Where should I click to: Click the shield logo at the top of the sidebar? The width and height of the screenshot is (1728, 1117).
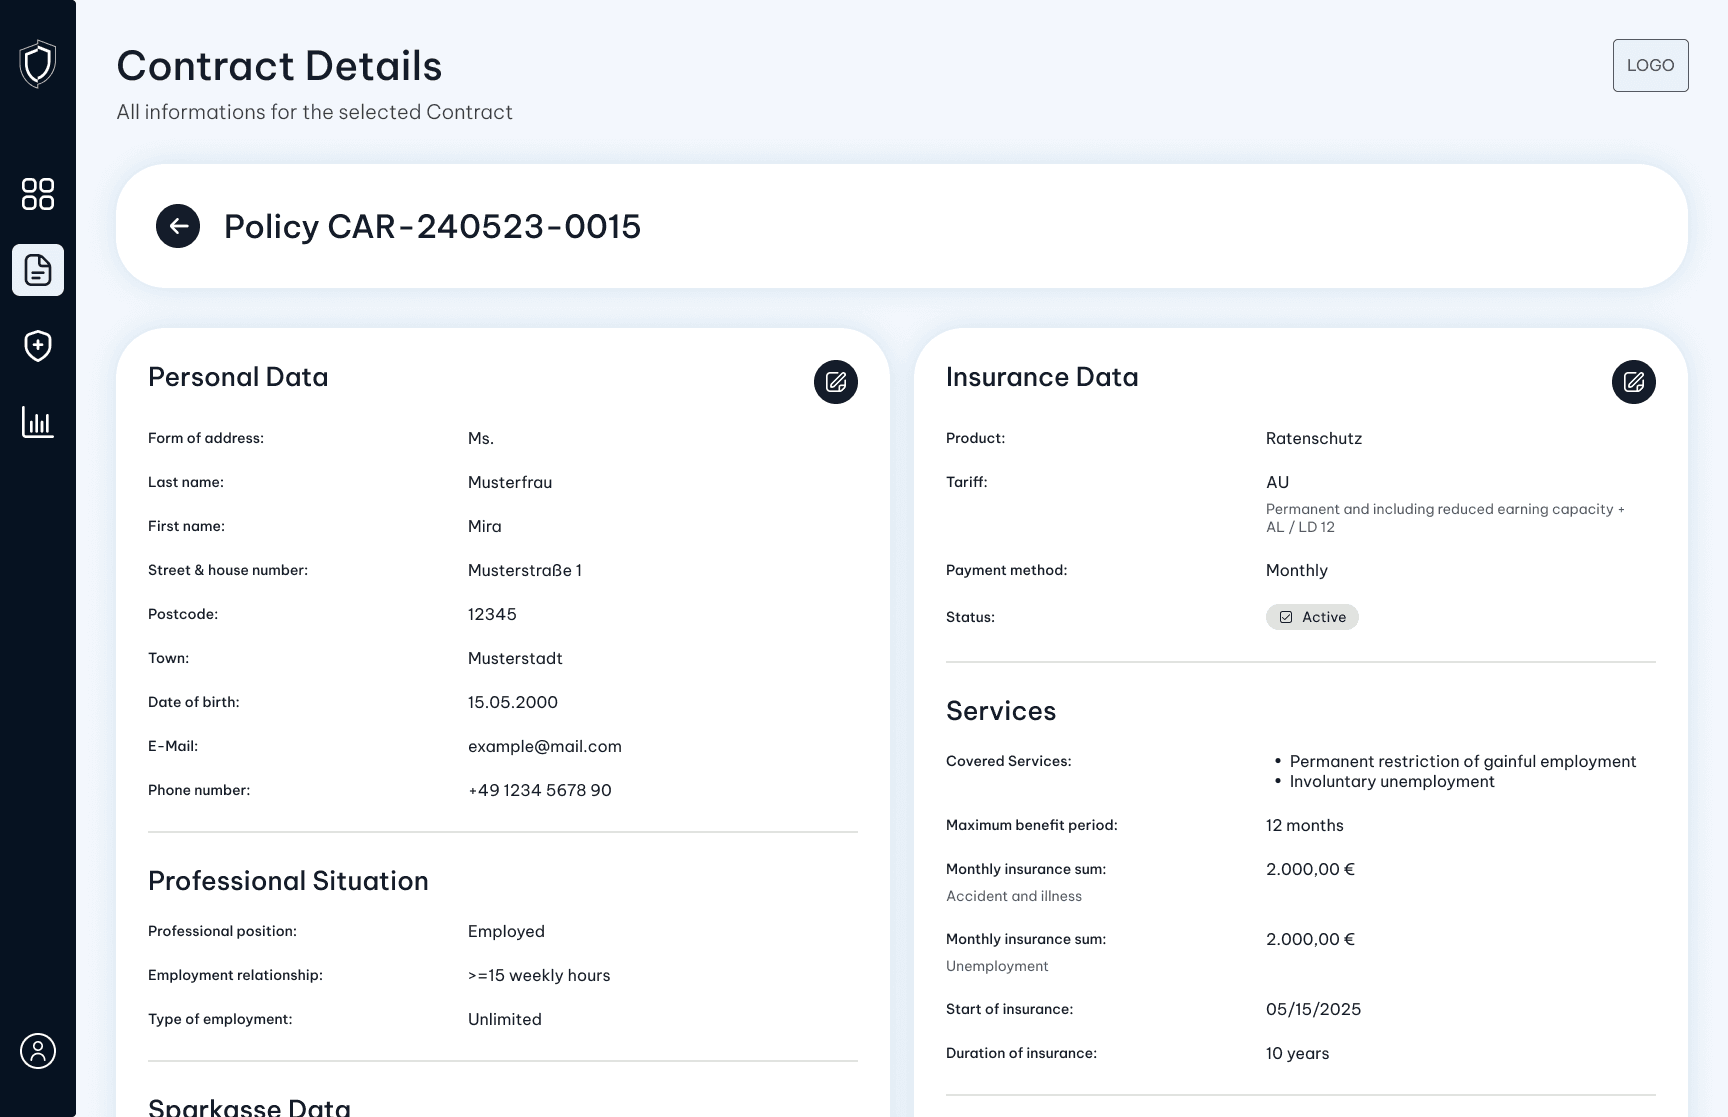(x=37, y=63)
